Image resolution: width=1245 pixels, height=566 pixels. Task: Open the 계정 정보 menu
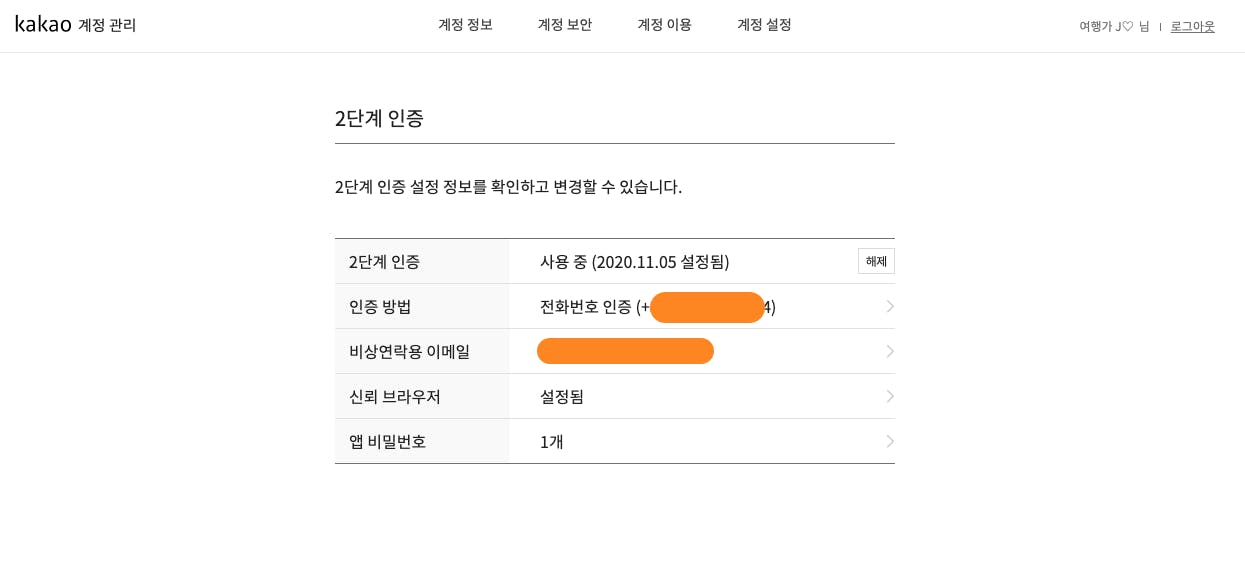465,25
